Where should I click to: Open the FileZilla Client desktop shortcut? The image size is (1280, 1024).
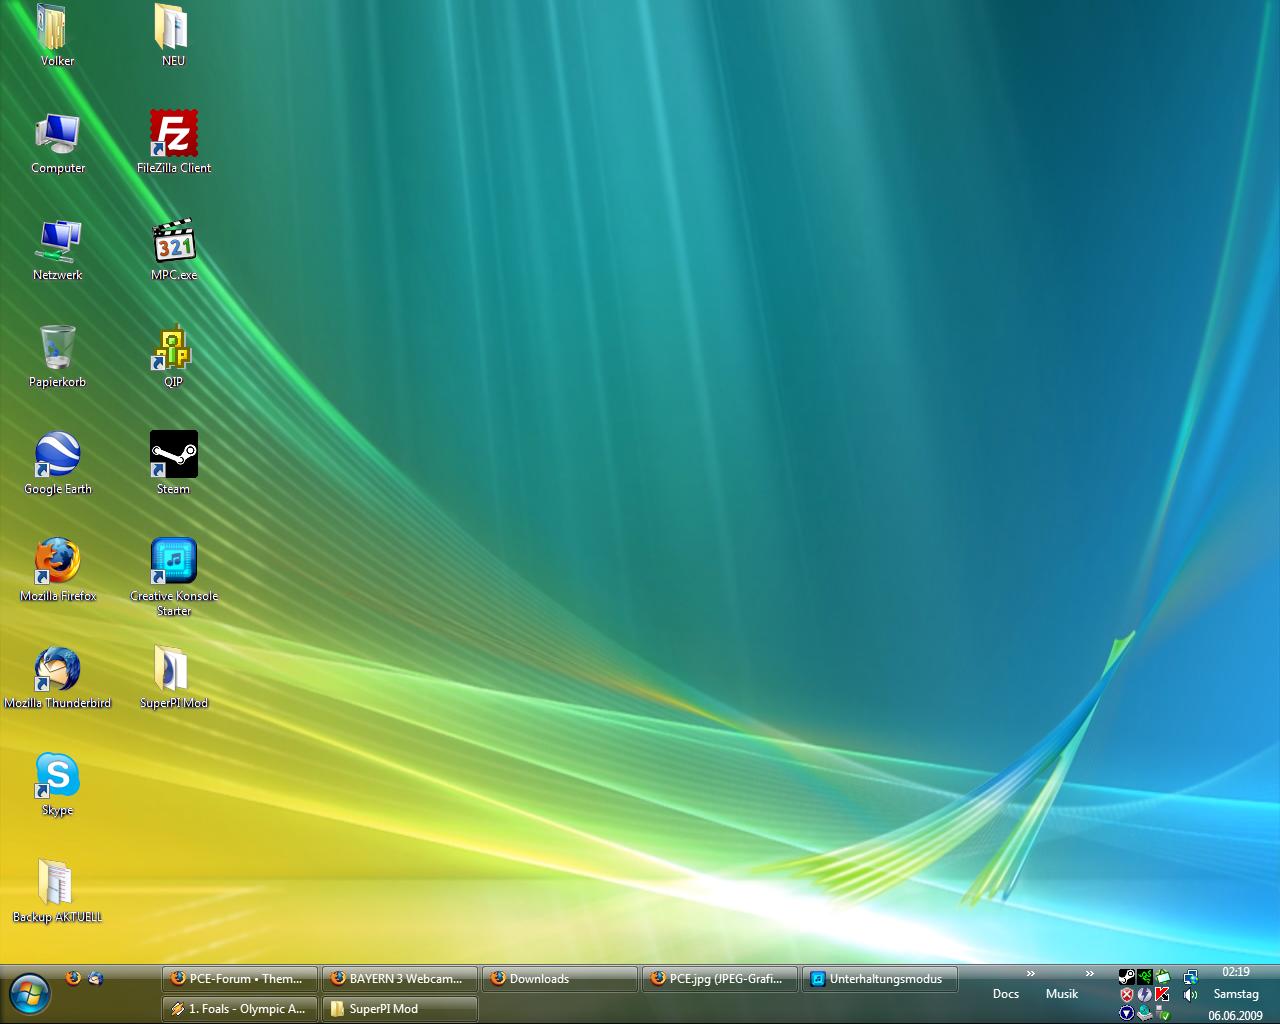[174, 134]
